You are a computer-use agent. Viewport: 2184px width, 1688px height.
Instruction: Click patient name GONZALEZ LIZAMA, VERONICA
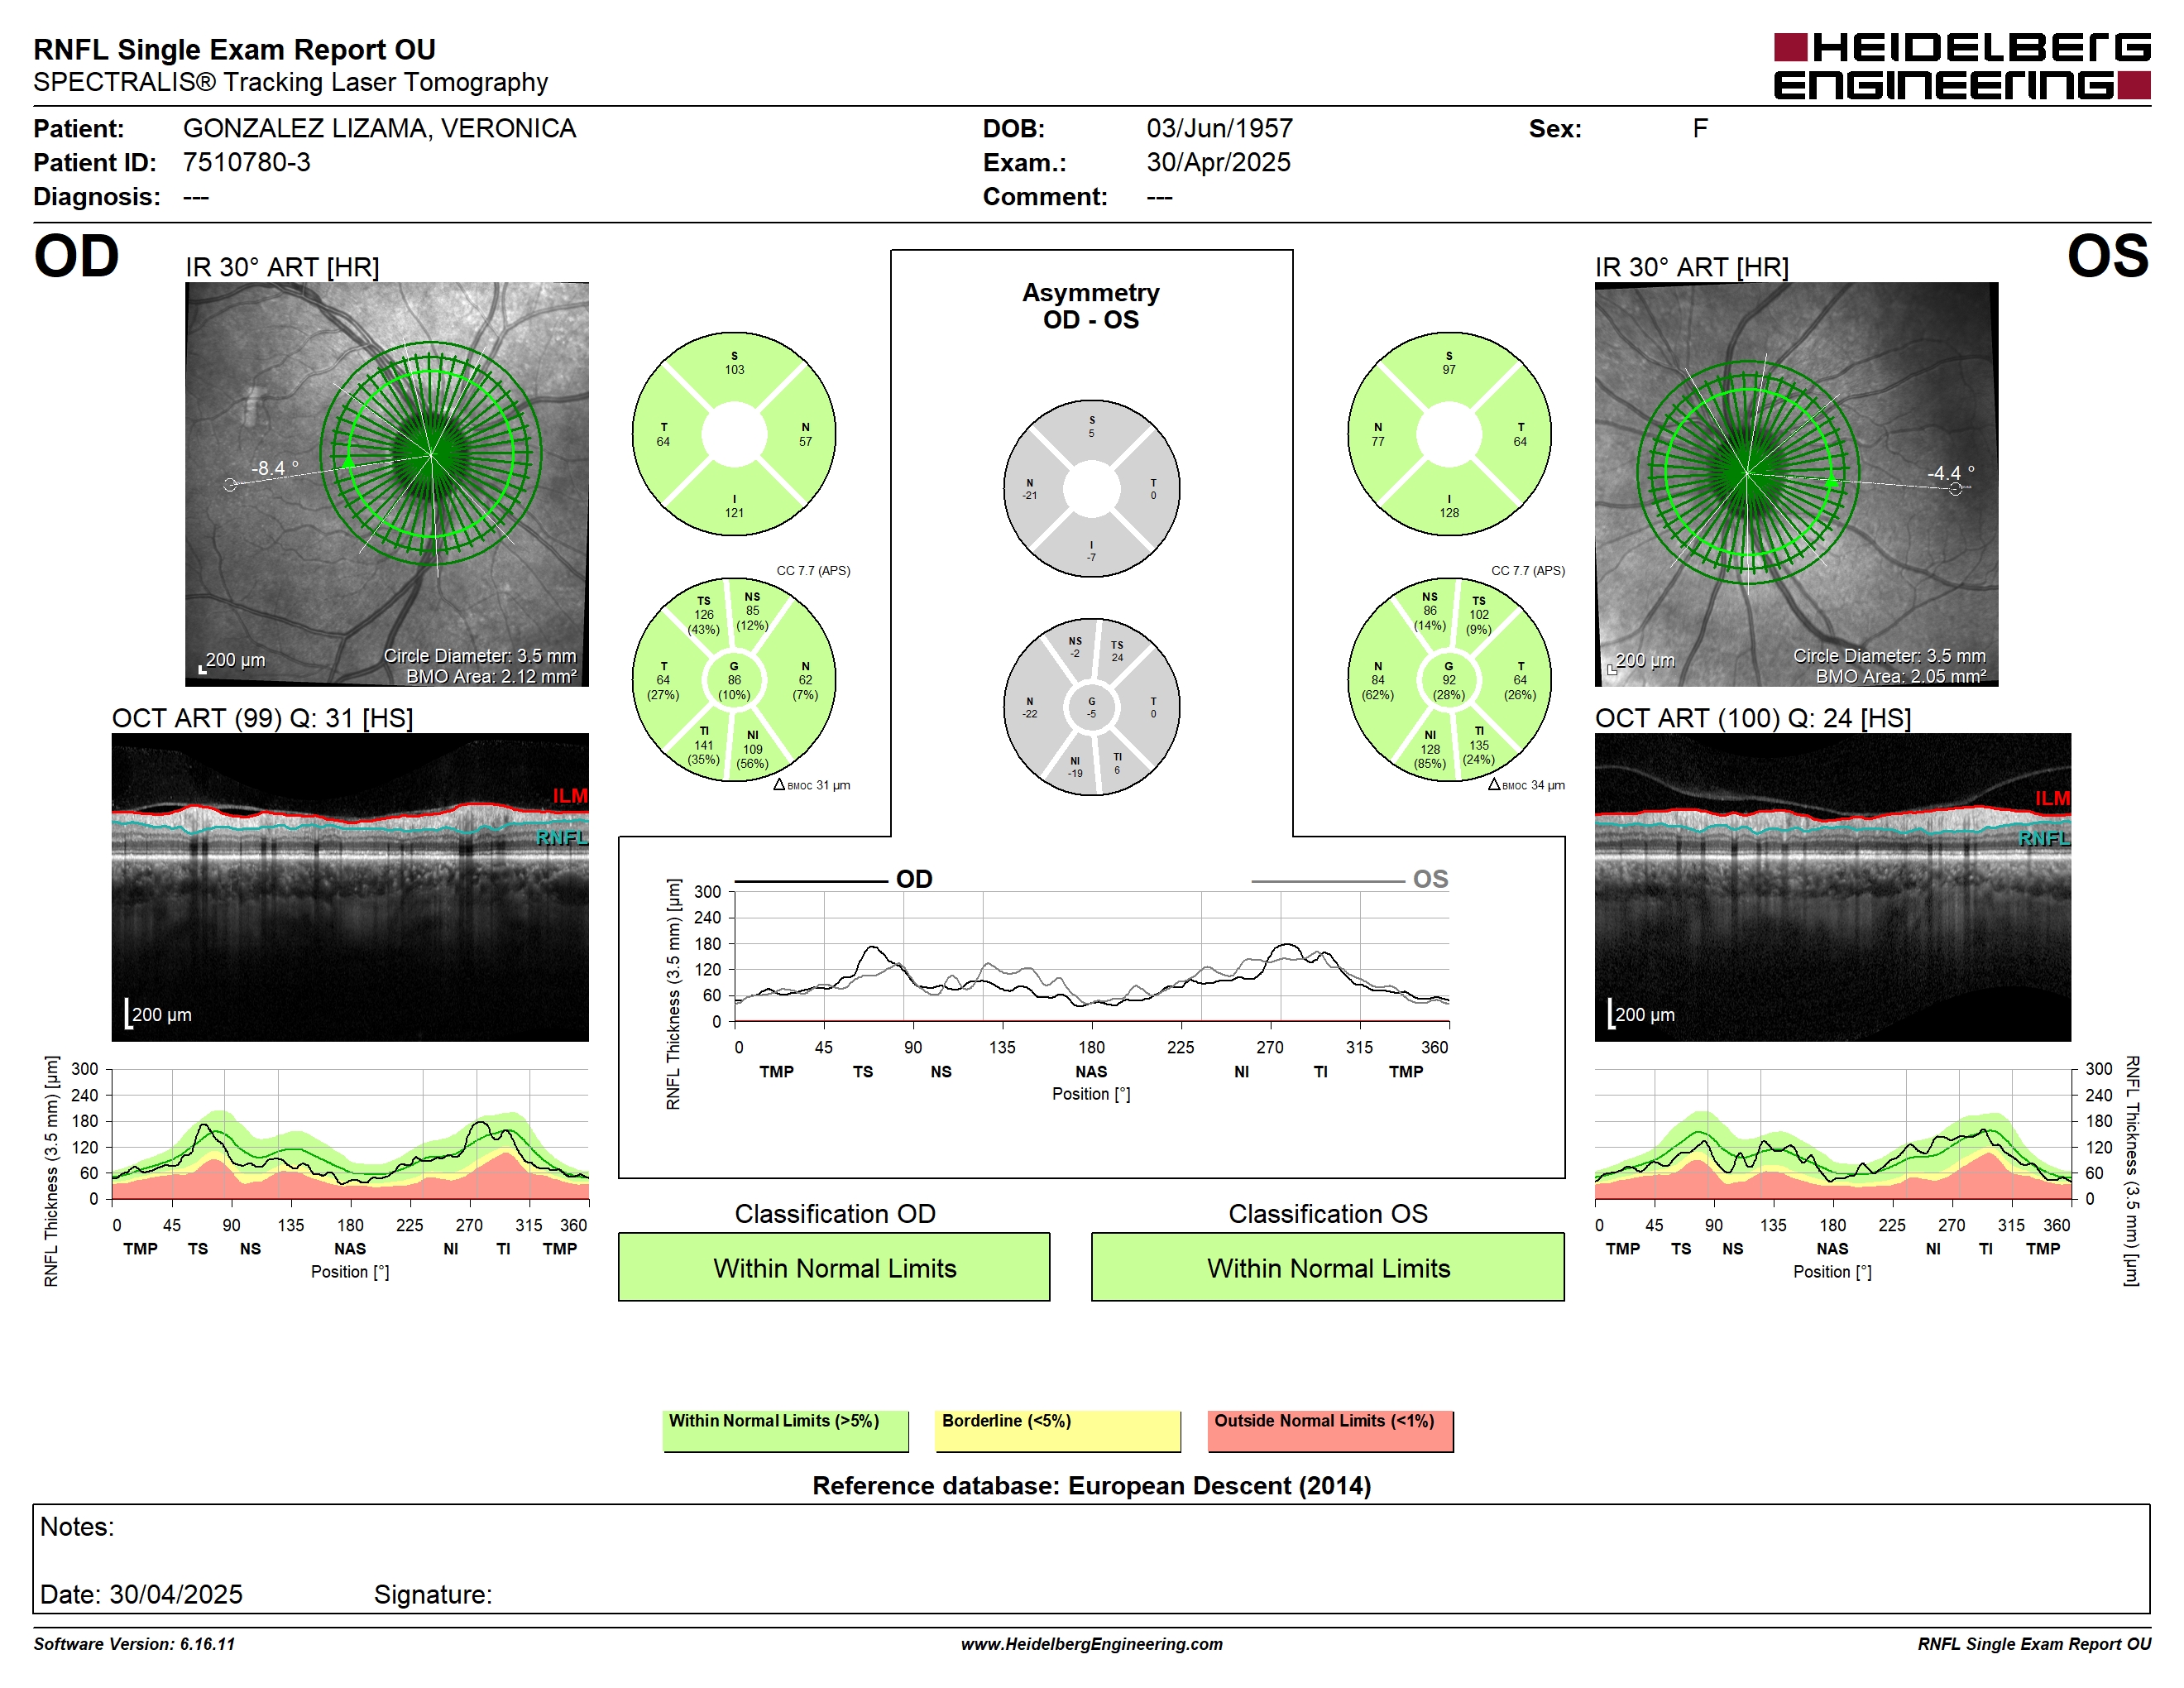pyautogui.click(x=379, y=128)
